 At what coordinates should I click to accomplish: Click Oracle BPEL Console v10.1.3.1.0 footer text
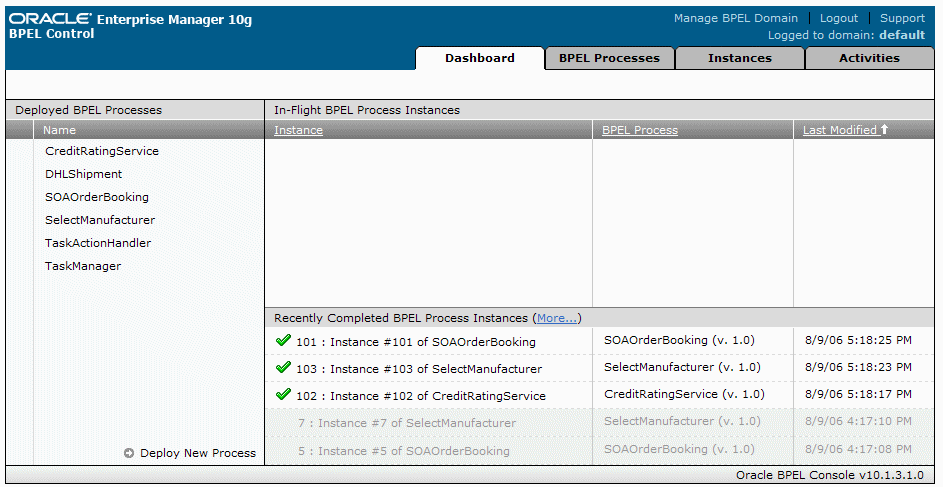click(829, 475)
